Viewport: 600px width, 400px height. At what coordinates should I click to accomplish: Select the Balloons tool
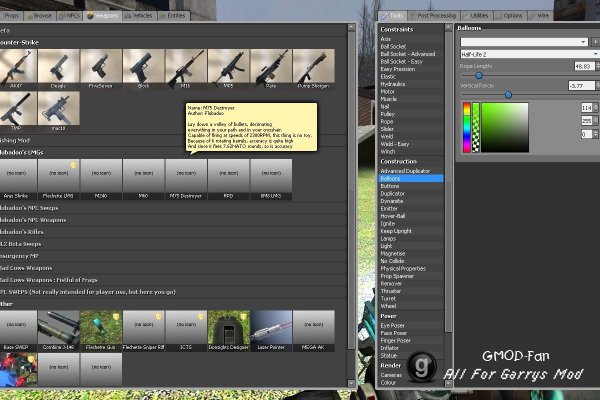click(x=411, y=178)
